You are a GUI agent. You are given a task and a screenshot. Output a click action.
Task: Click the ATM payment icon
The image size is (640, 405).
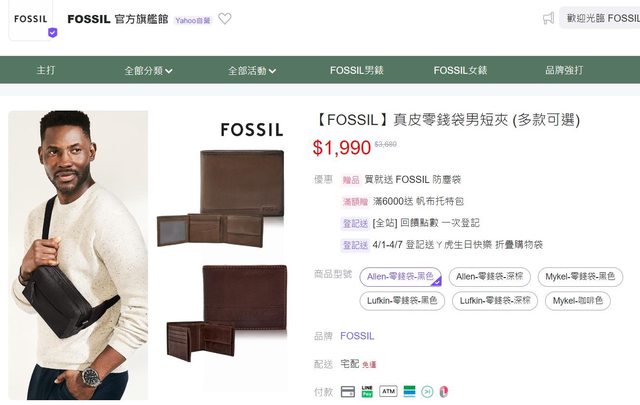click(x=388, y=391)
